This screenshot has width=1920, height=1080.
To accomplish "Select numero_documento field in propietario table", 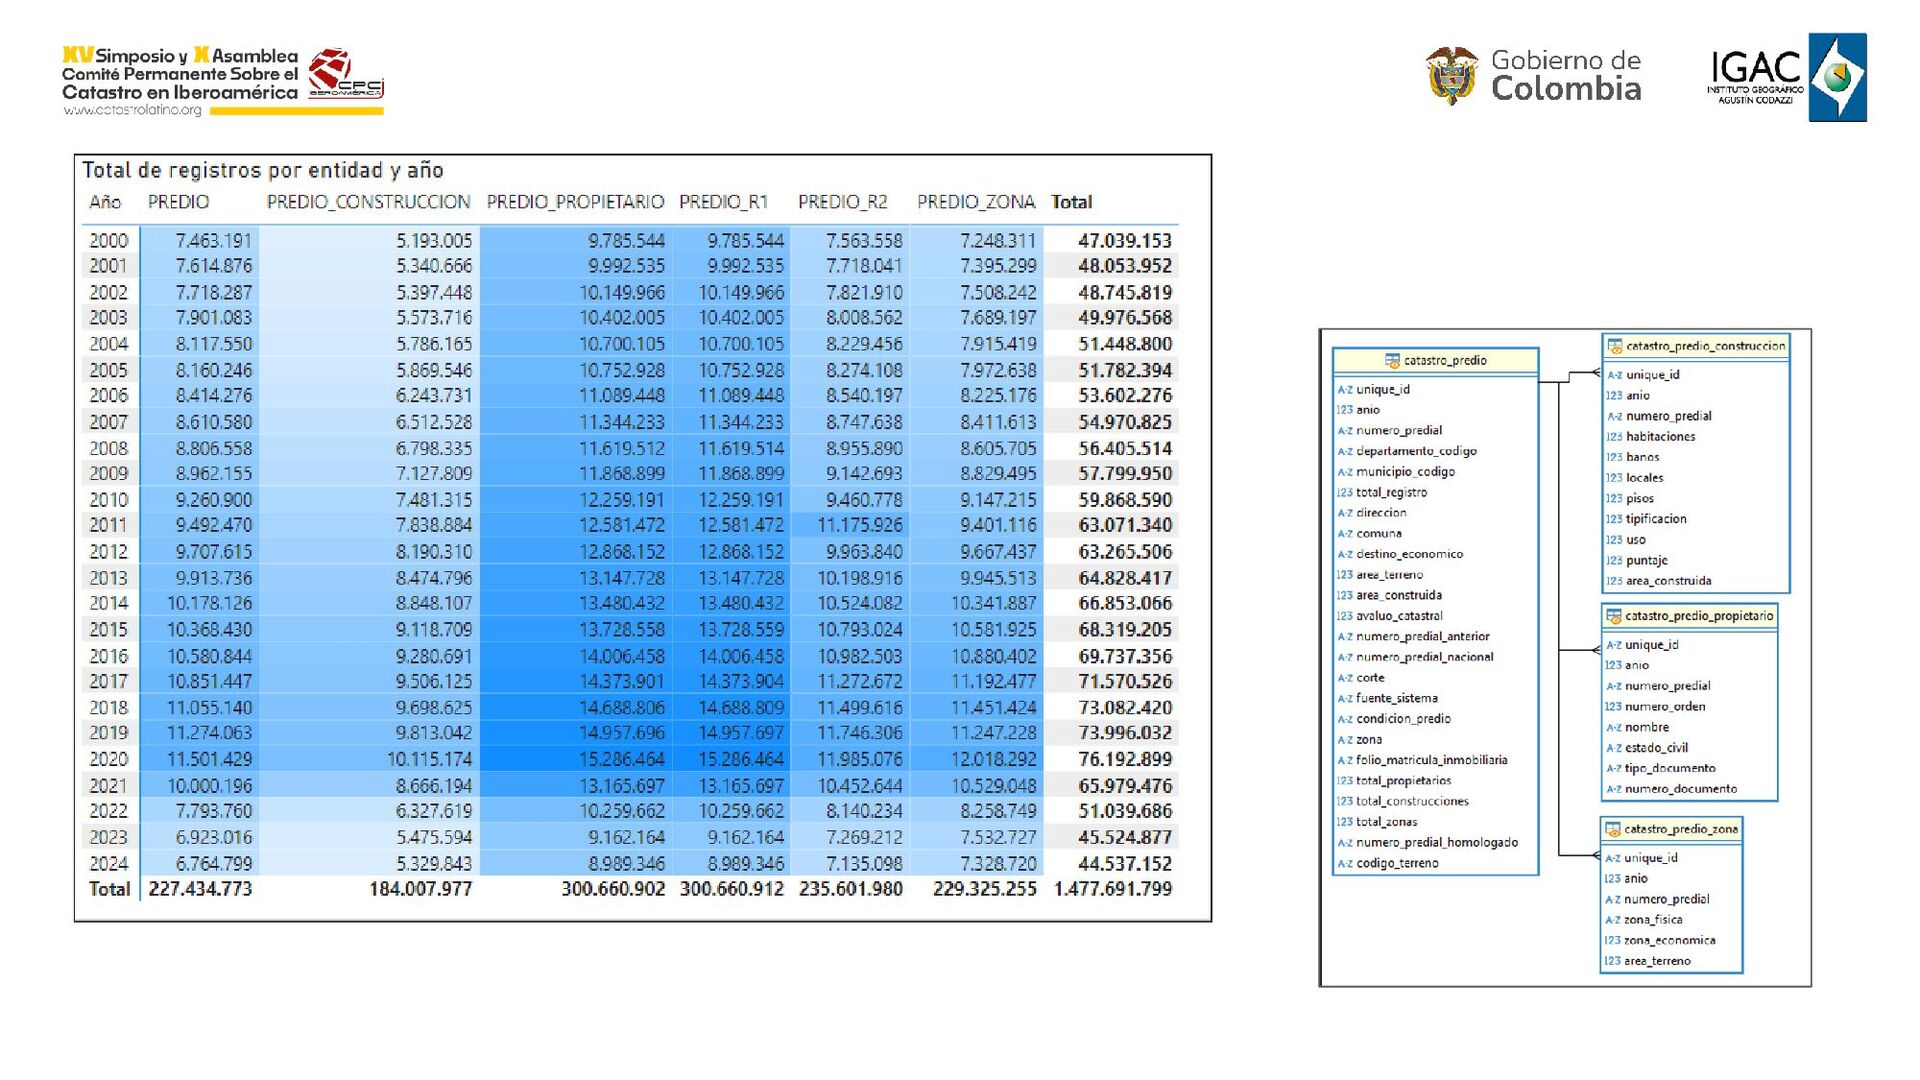I will click(1680, 789).
